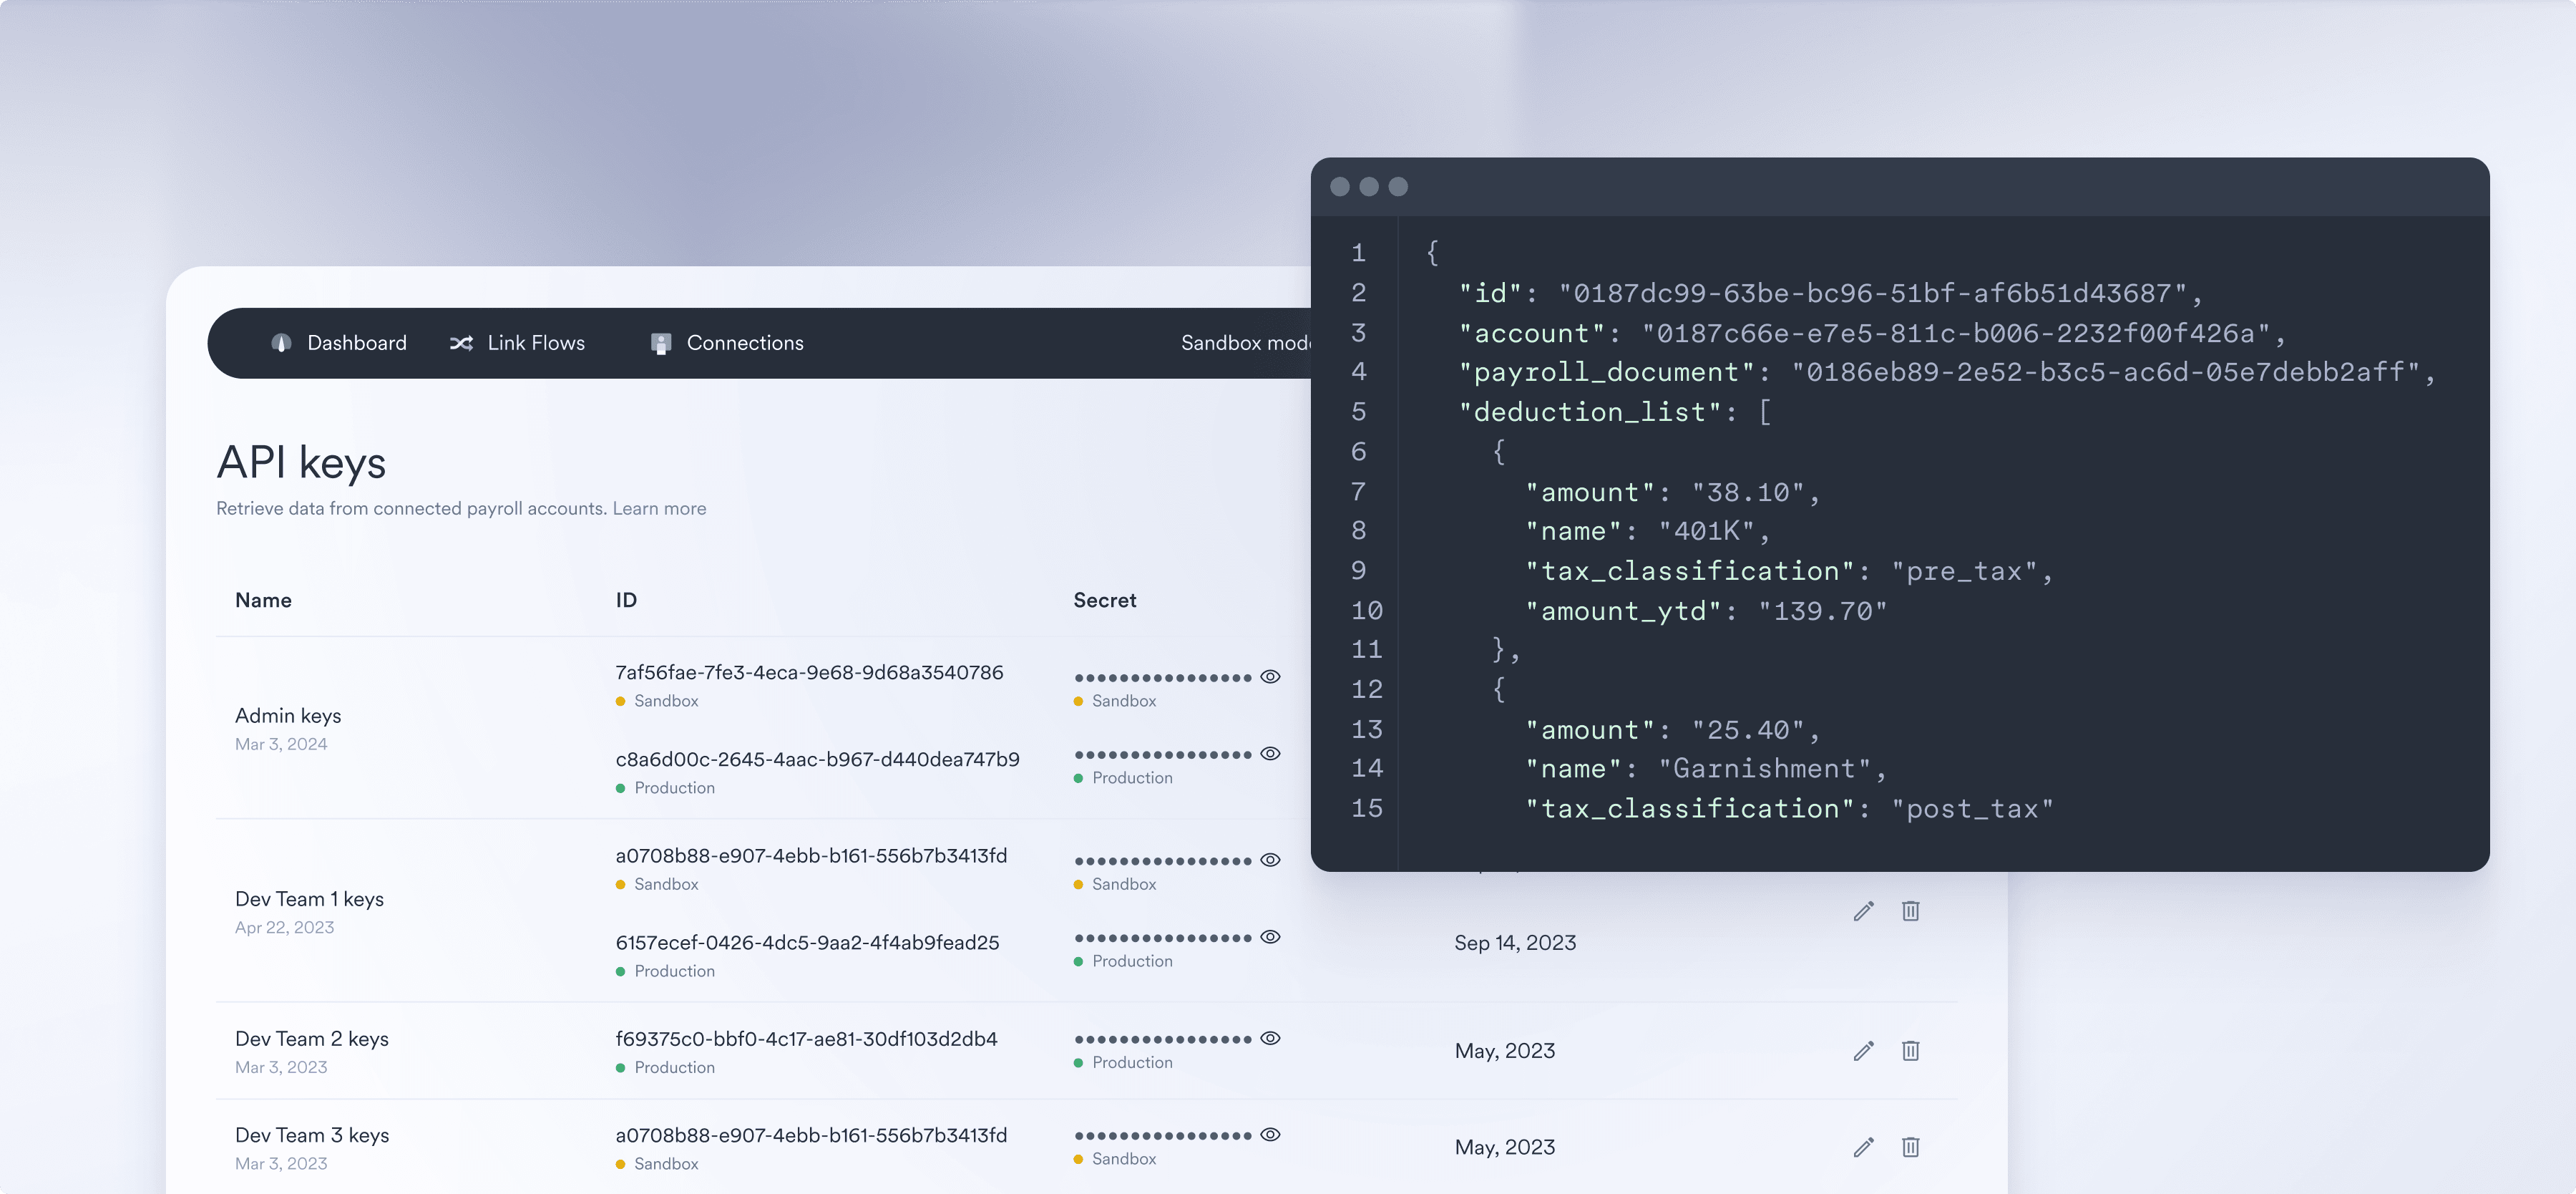Delete the Dev Team 3 keys entry

(1910, 1147)
